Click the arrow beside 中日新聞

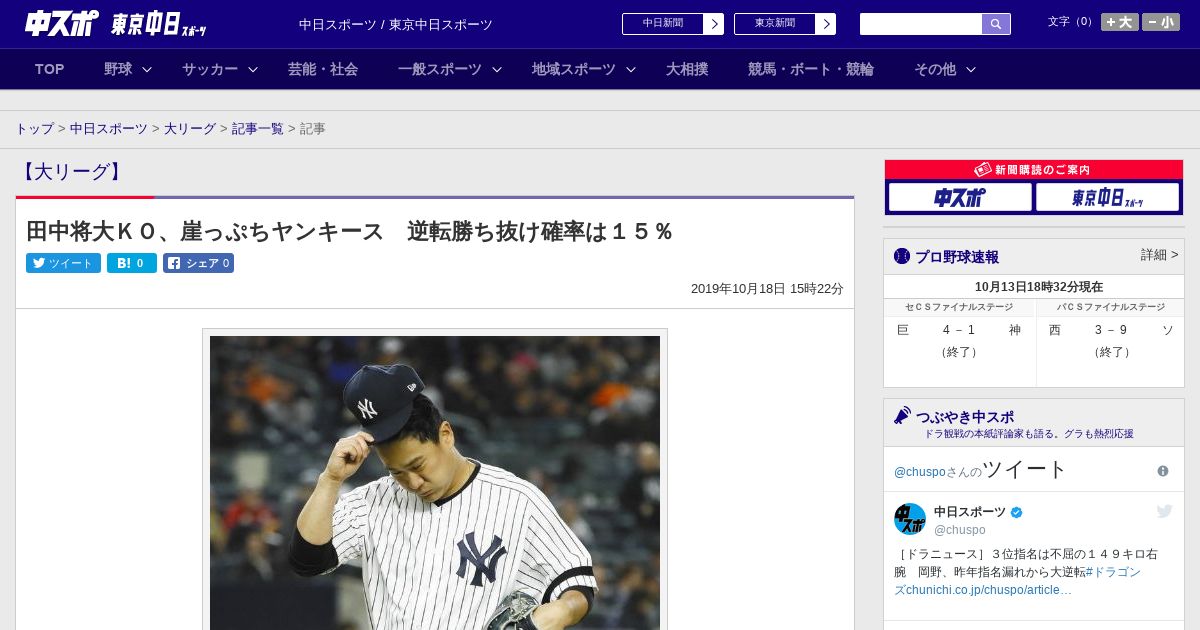(713, 24)
